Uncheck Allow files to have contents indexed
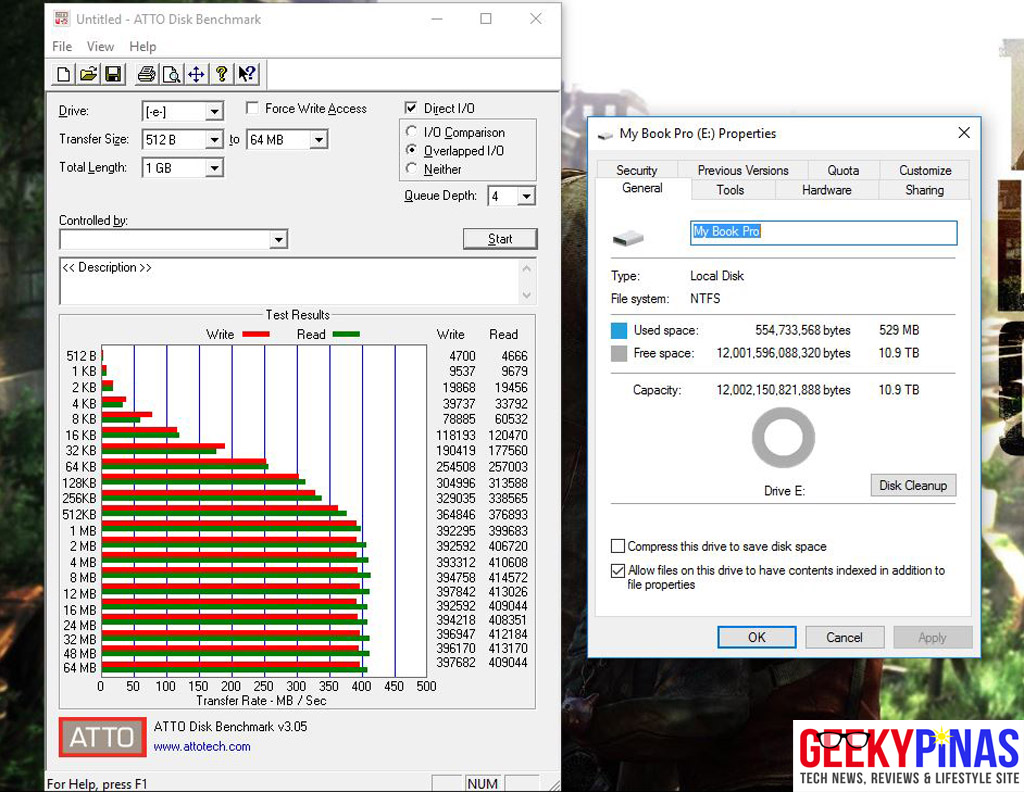 pyautogui.click(x=618, y=571)
